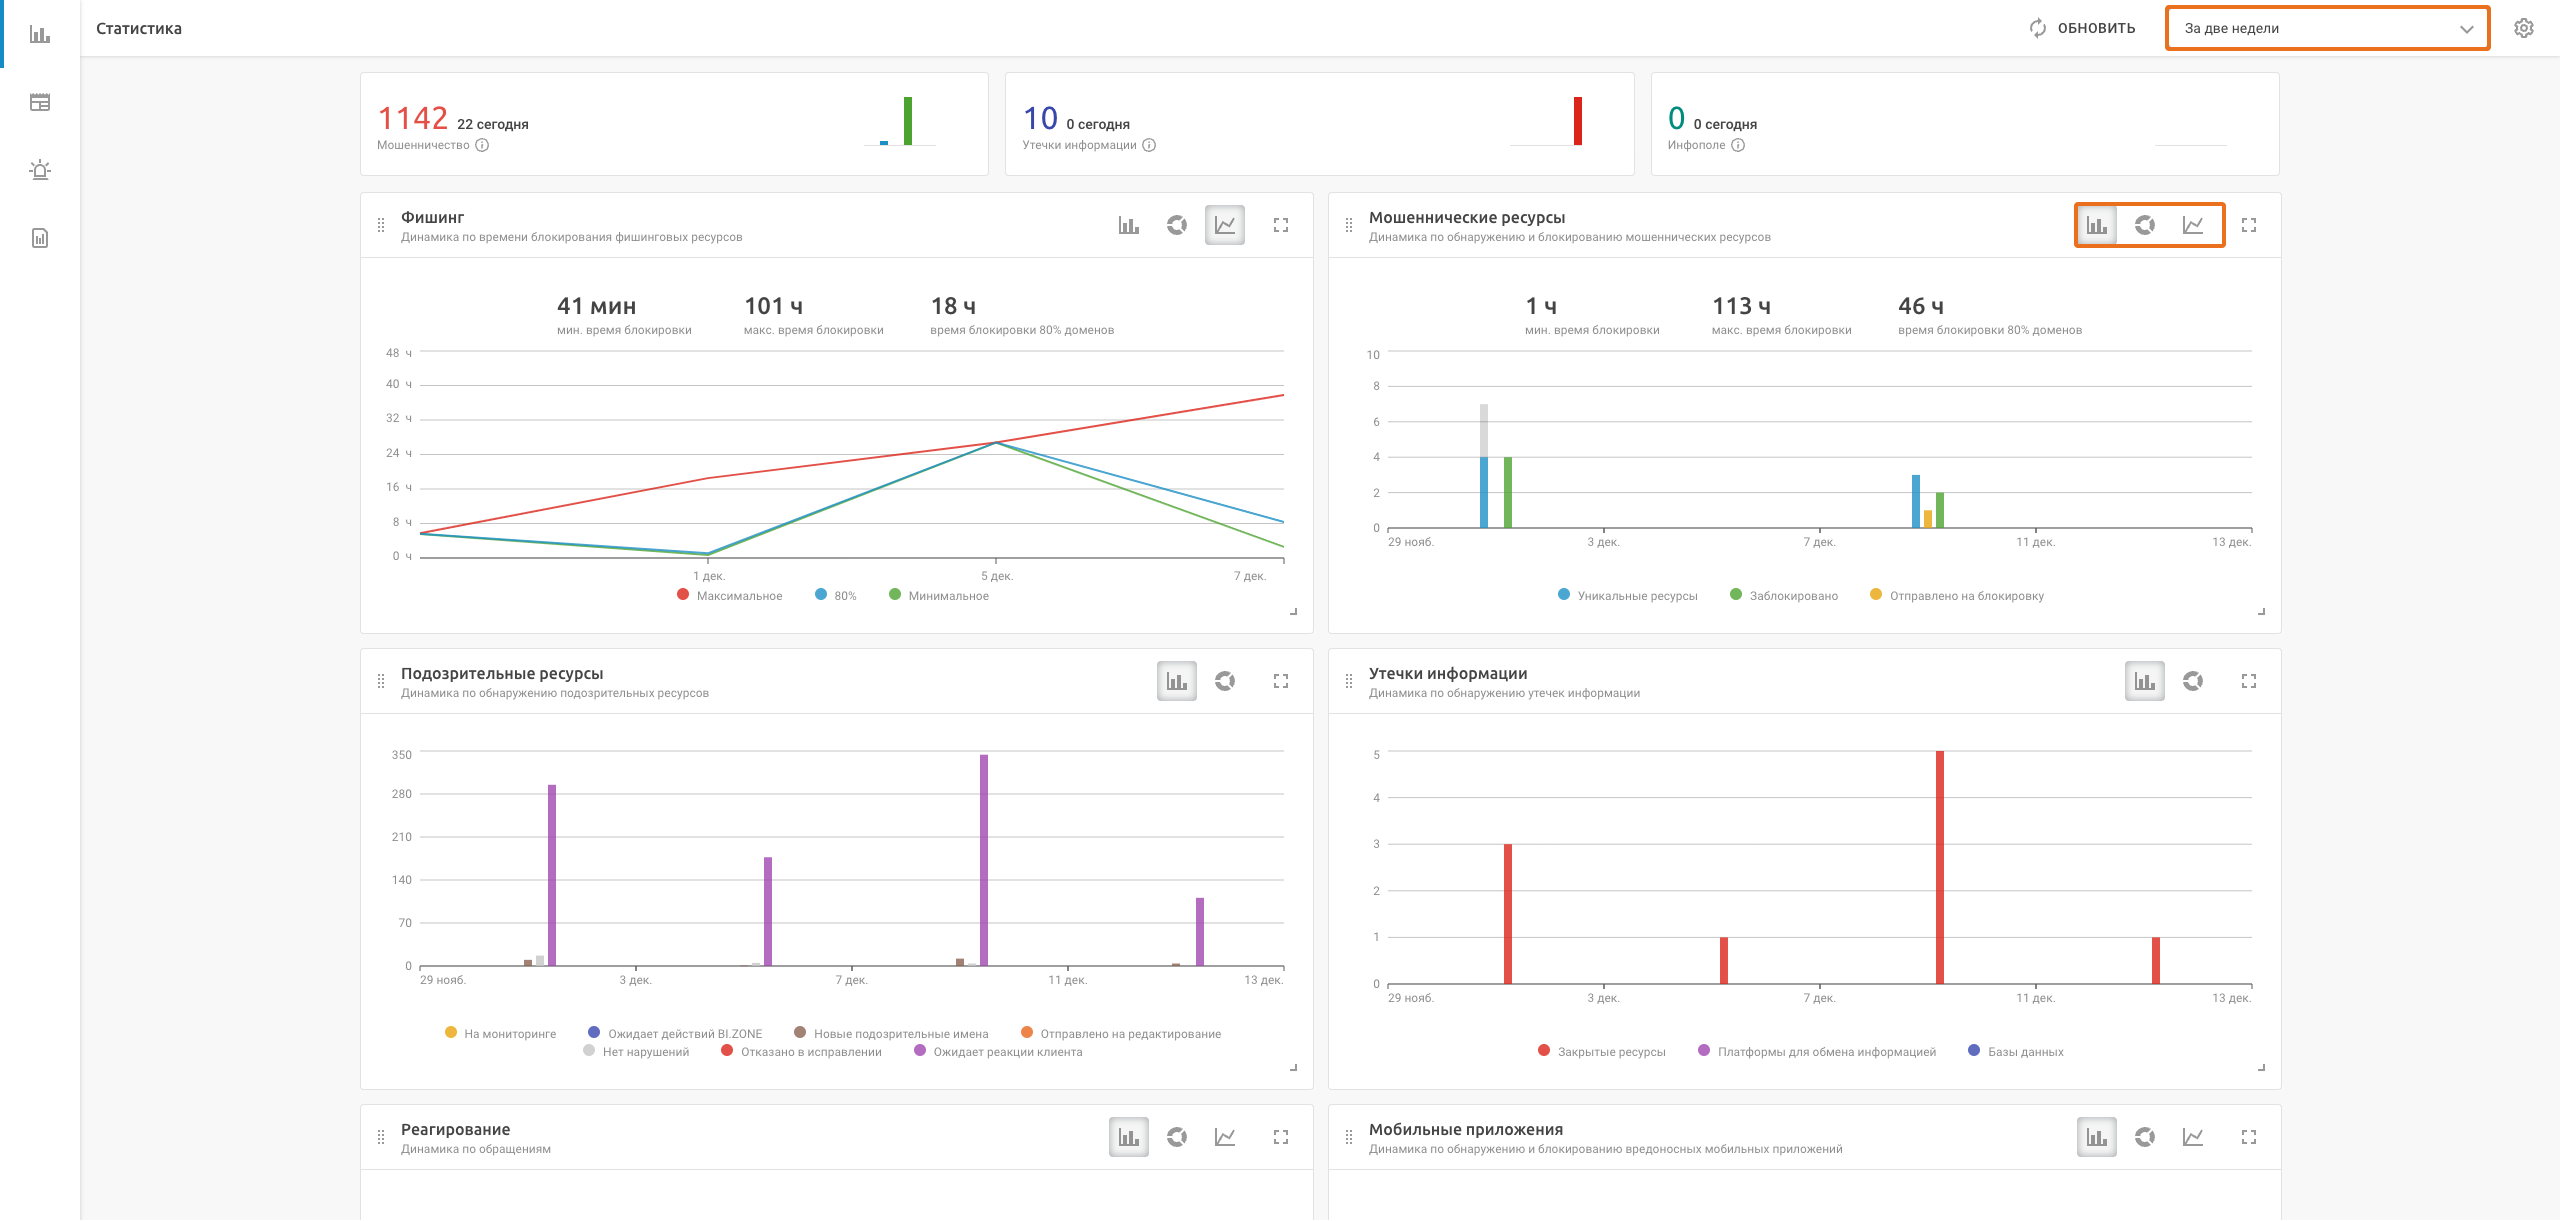Toggle Базы данных legend item

pyautogui.click(x=2016, y=1051)
